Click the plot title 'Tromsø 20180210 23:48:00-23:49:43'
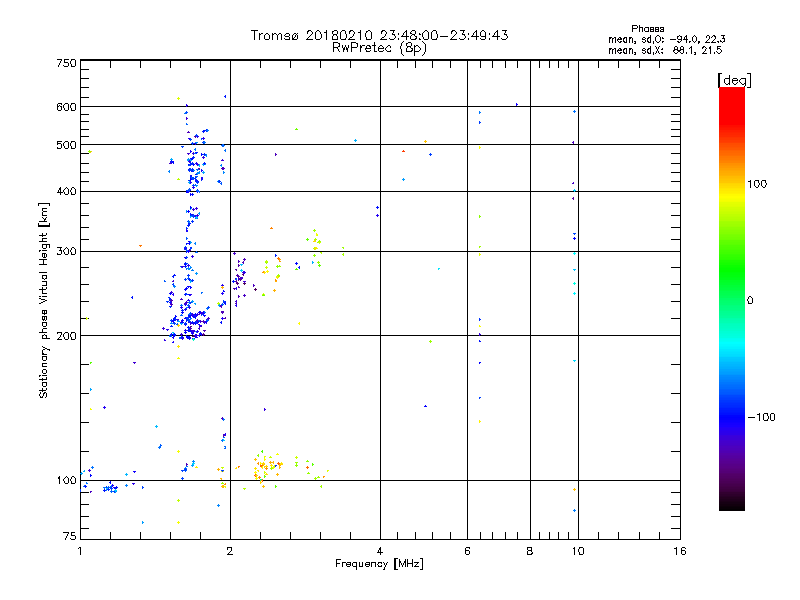Screen dimensions: 800x600 [x=379, y=35]
